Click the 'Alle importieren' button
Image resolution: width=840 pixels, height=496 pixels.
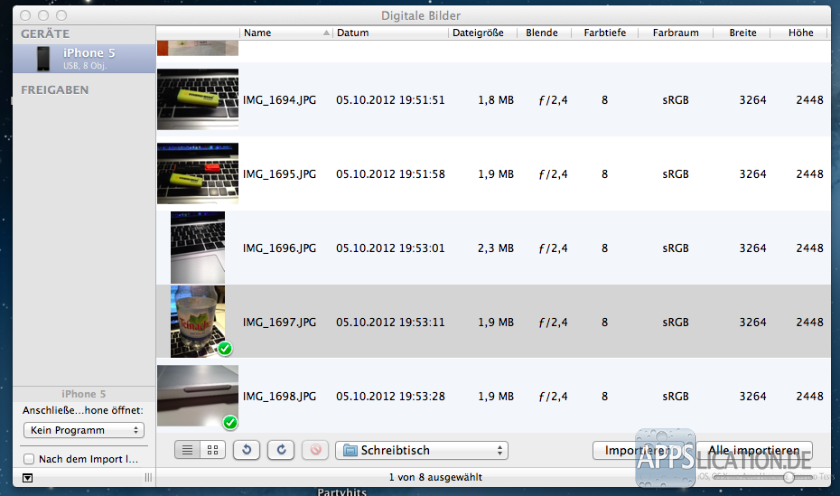pos(754,450)
